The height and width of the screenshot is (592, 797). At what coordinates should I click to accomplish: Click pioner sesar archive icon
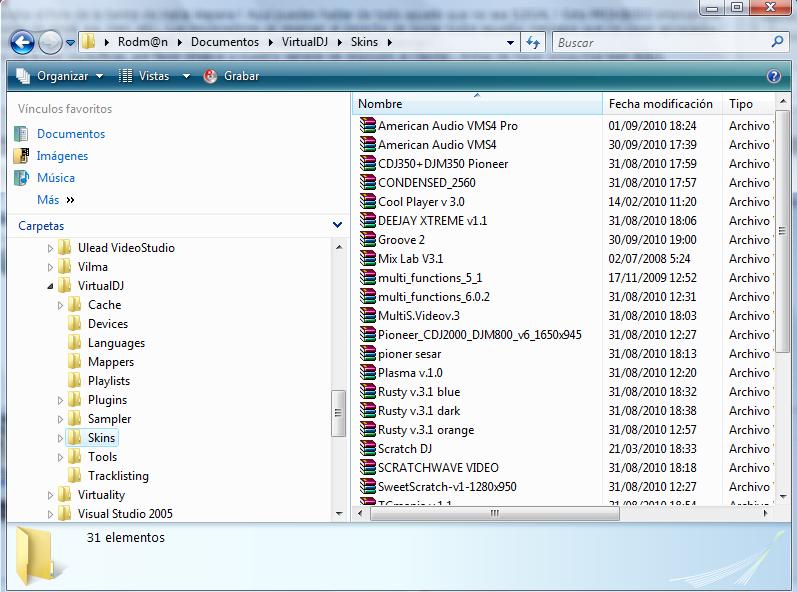click(367, 353)
